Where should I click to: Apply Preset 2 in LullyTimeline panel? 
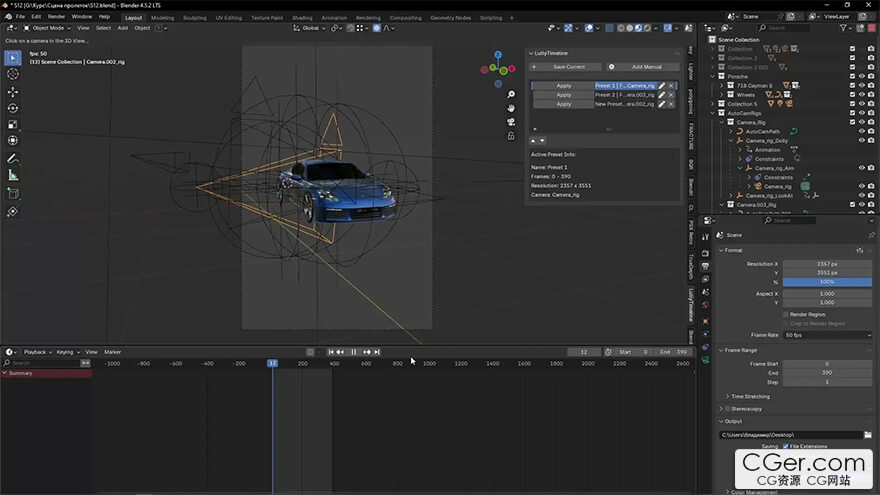(x=563, y=95)
